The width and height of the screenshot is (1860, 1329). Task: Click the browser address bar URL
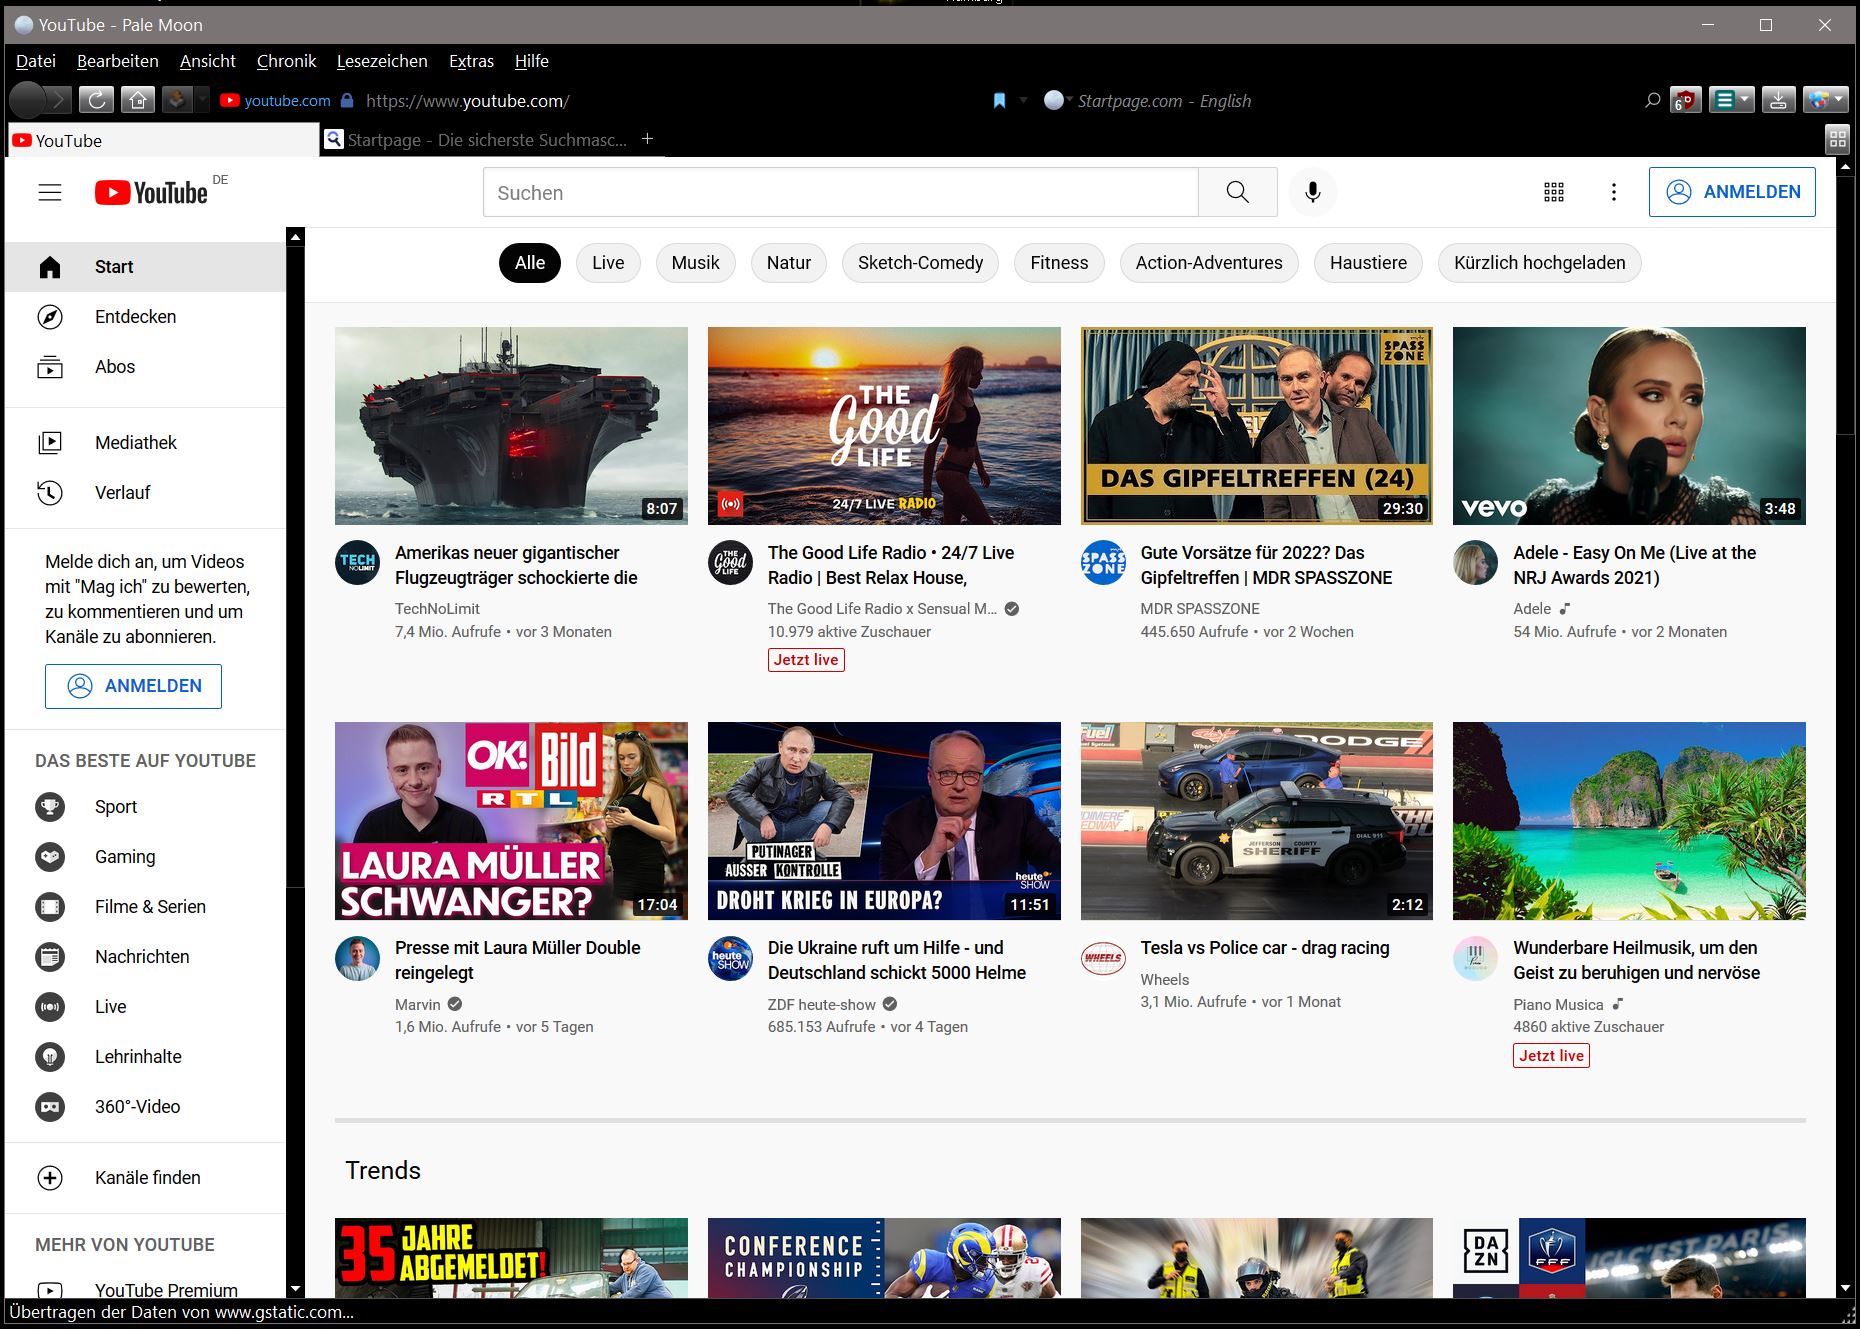click(467, 100)
